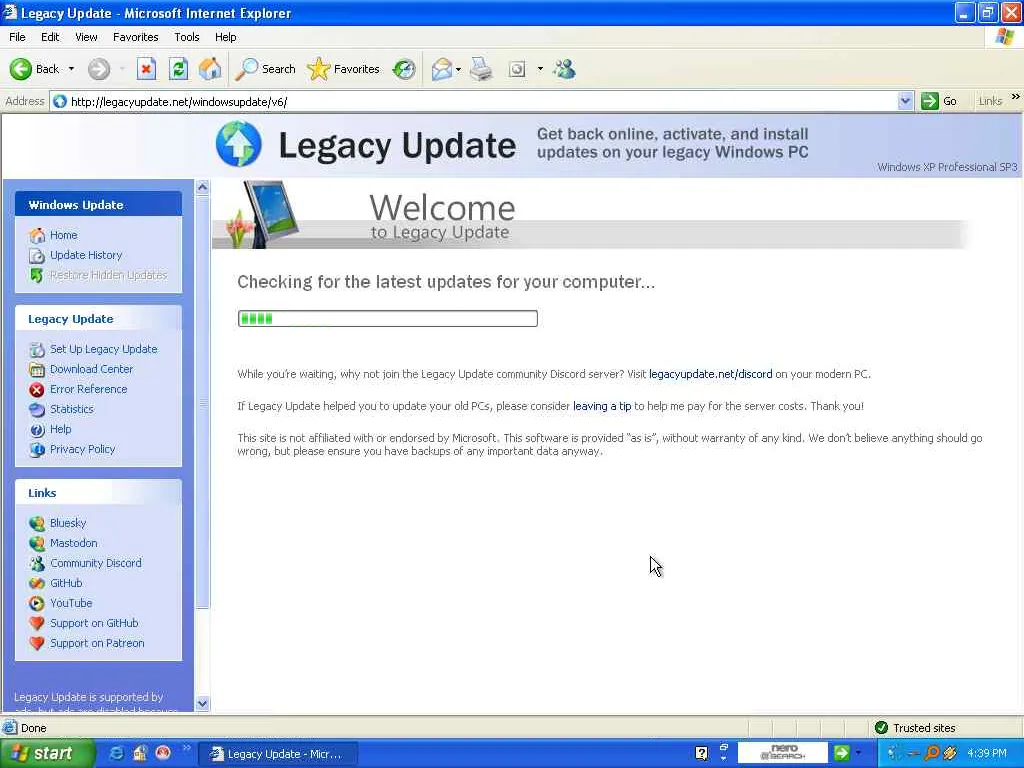
Task: Click the Stop loading icon
Action: [x=146, y=69]
